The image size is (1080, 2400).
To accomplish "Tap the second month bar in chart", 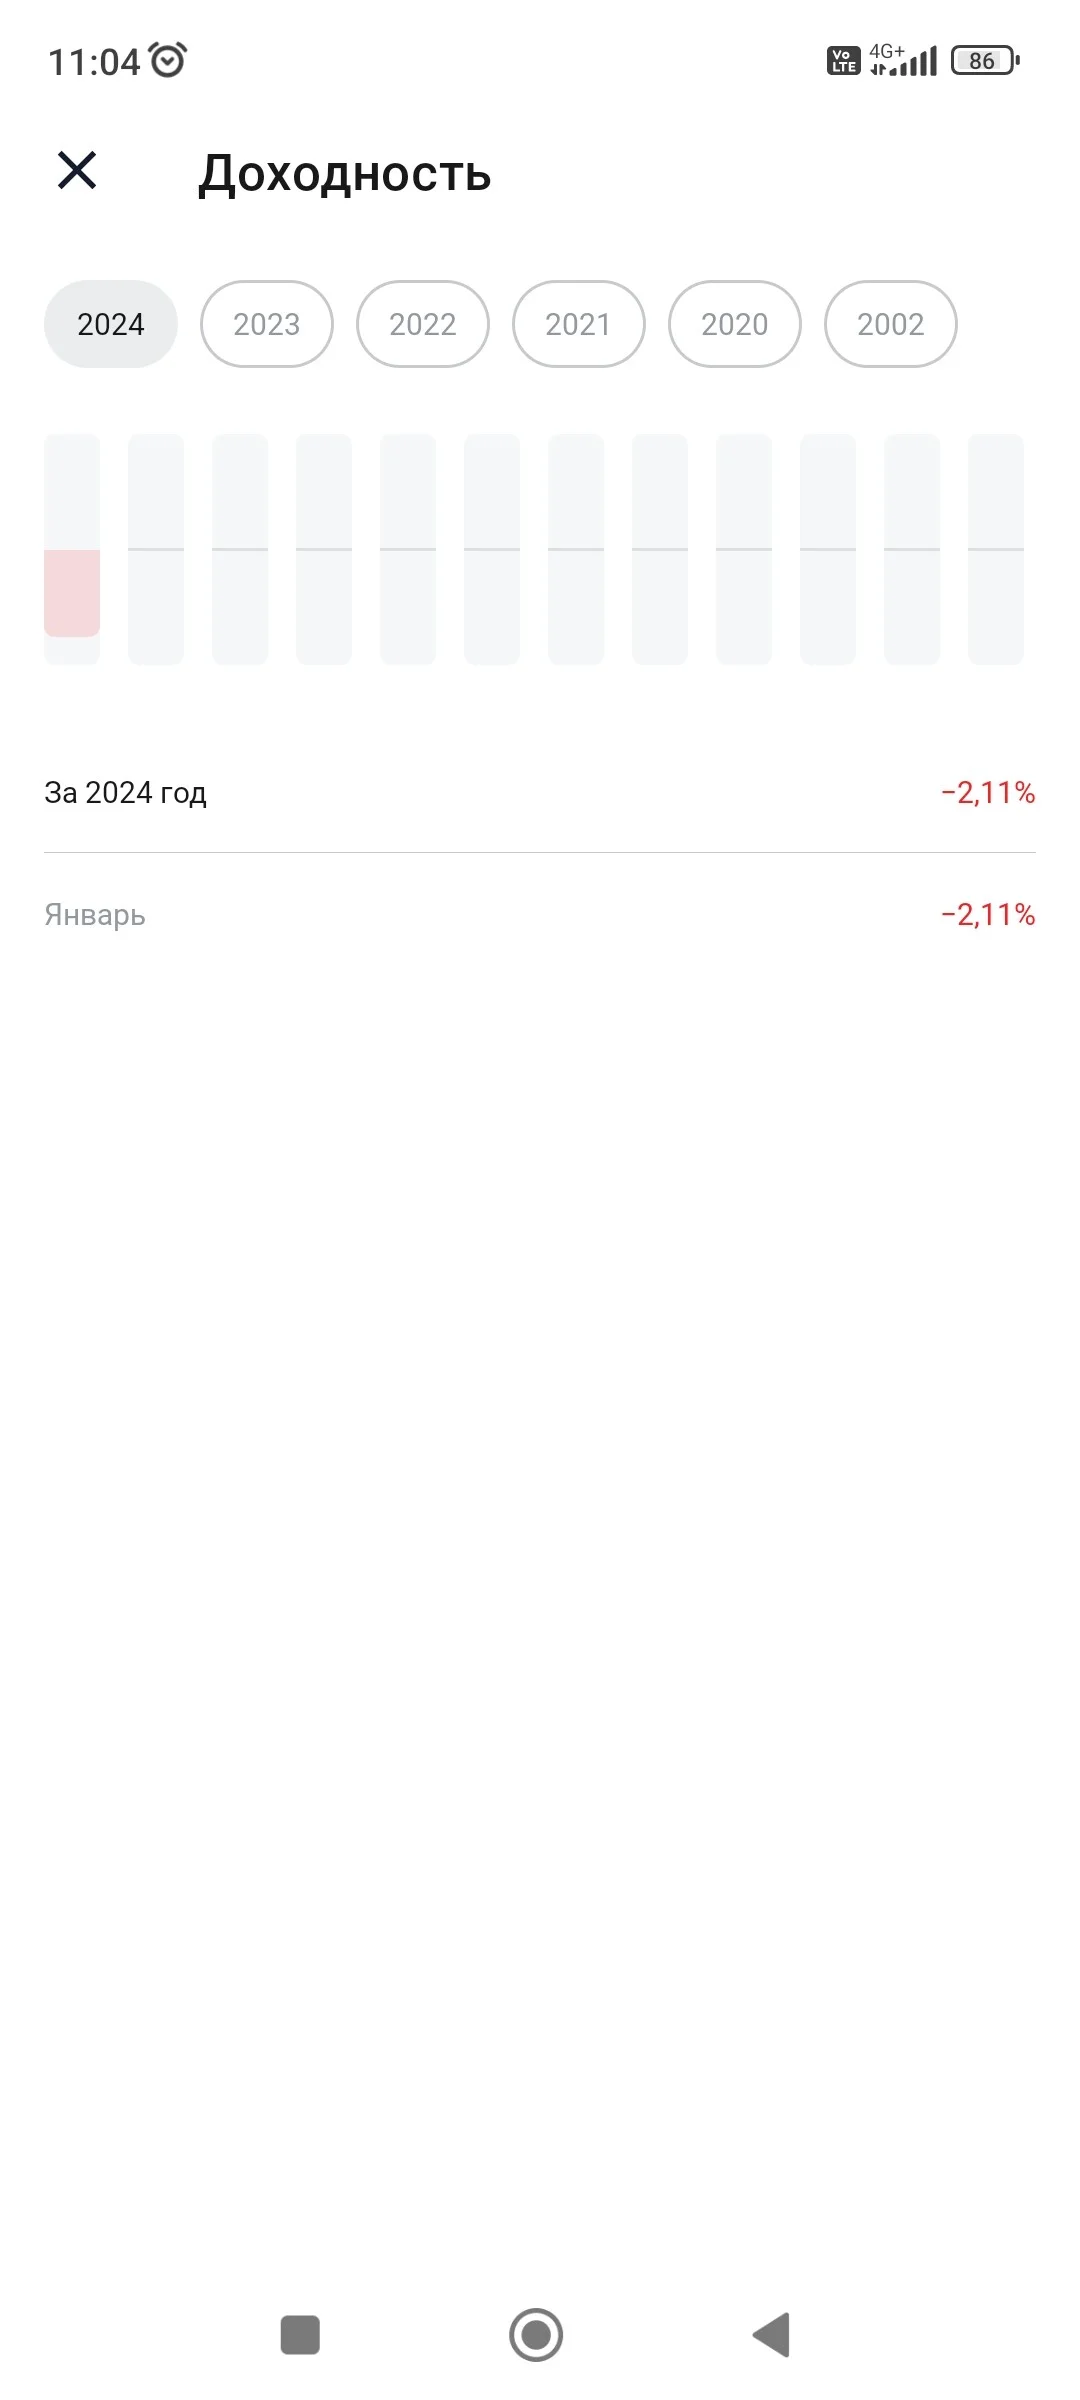I will click(x=156, y=549).
